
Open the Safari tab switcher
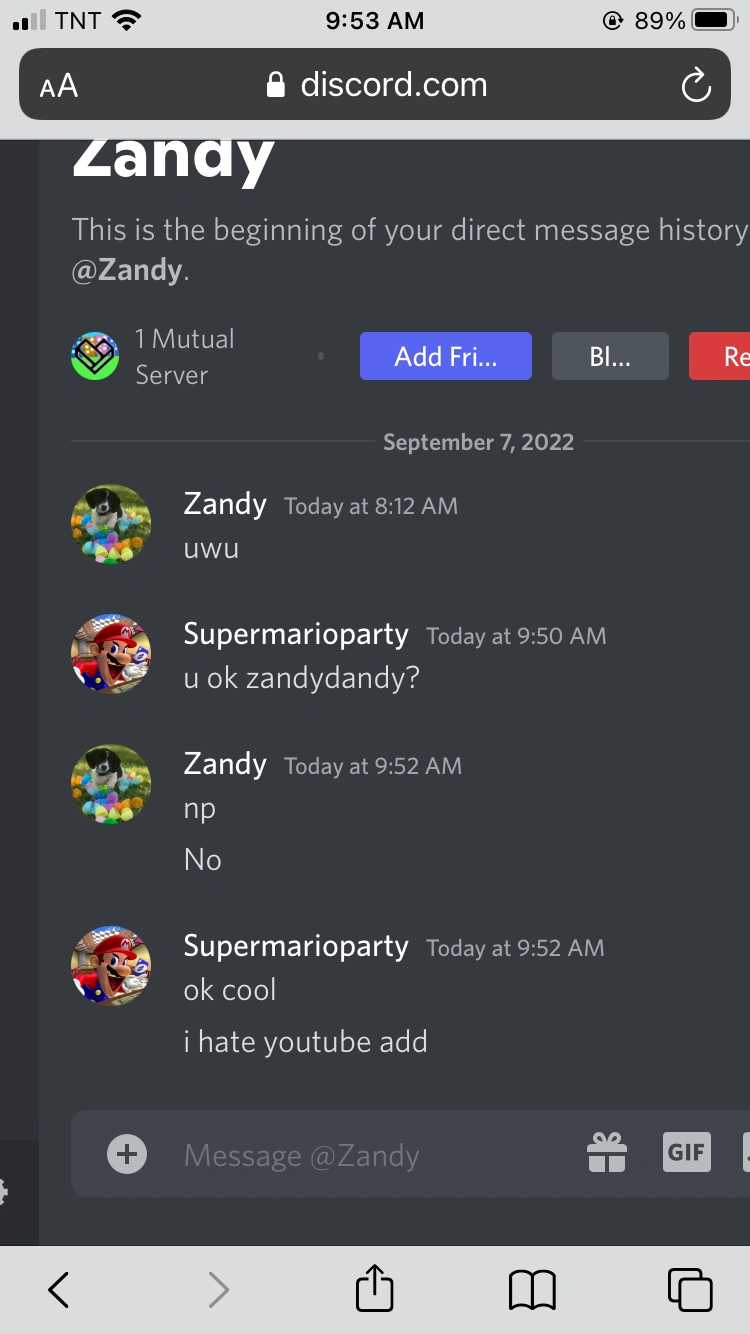pyautogui.click(x=689, y=1289)
